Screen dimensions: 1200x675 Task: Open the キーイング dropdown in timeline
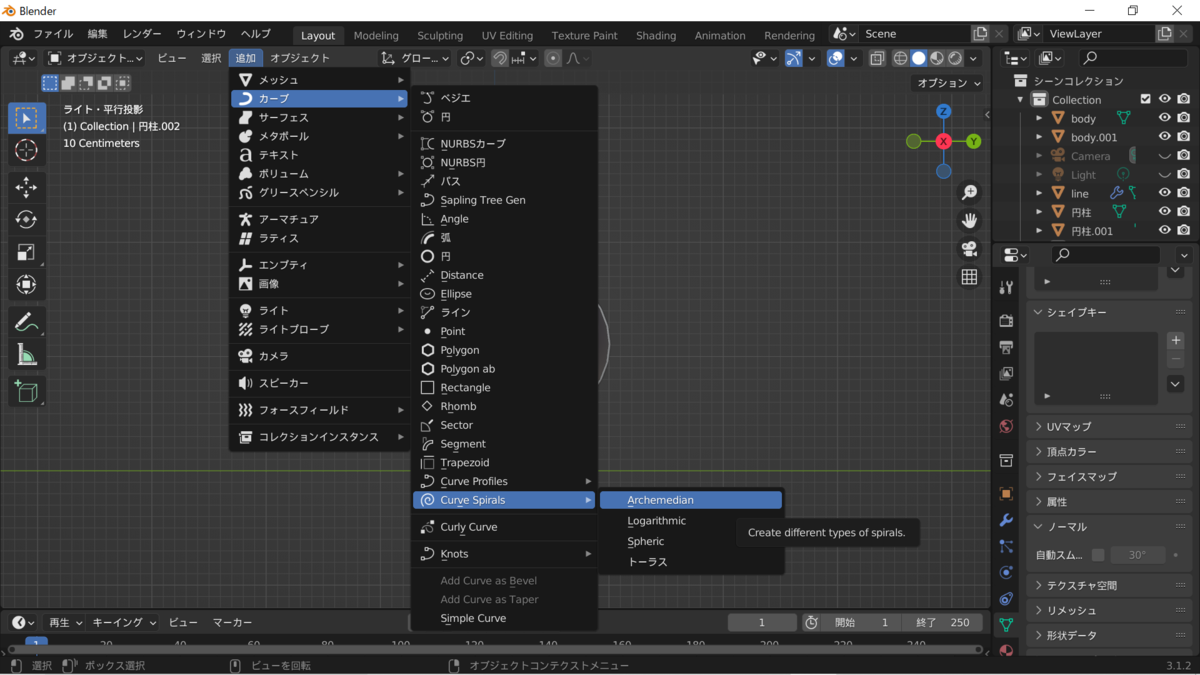tap(125, 622)
